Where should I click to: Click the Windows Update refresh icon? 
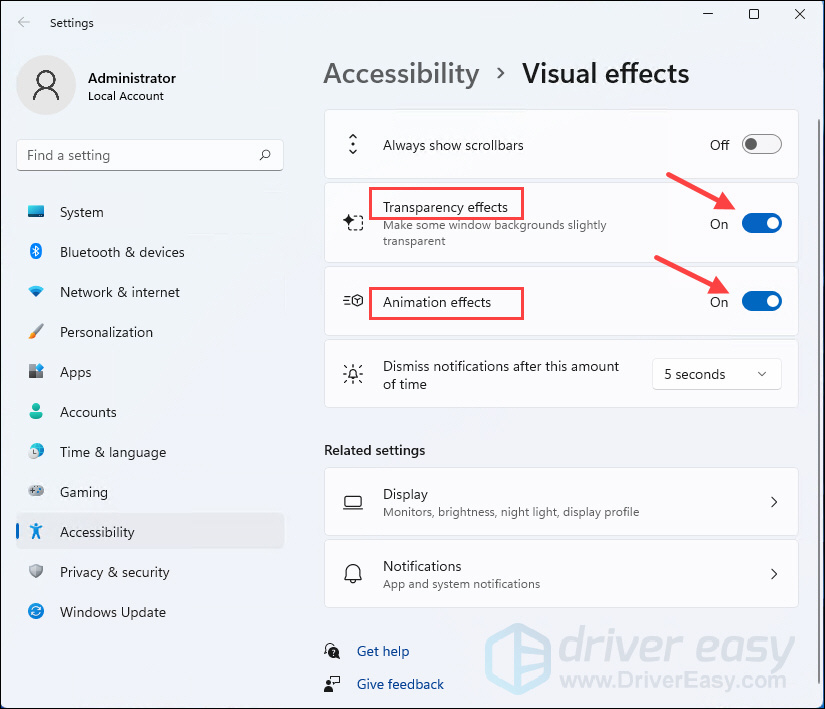click(x=36, y=611)
